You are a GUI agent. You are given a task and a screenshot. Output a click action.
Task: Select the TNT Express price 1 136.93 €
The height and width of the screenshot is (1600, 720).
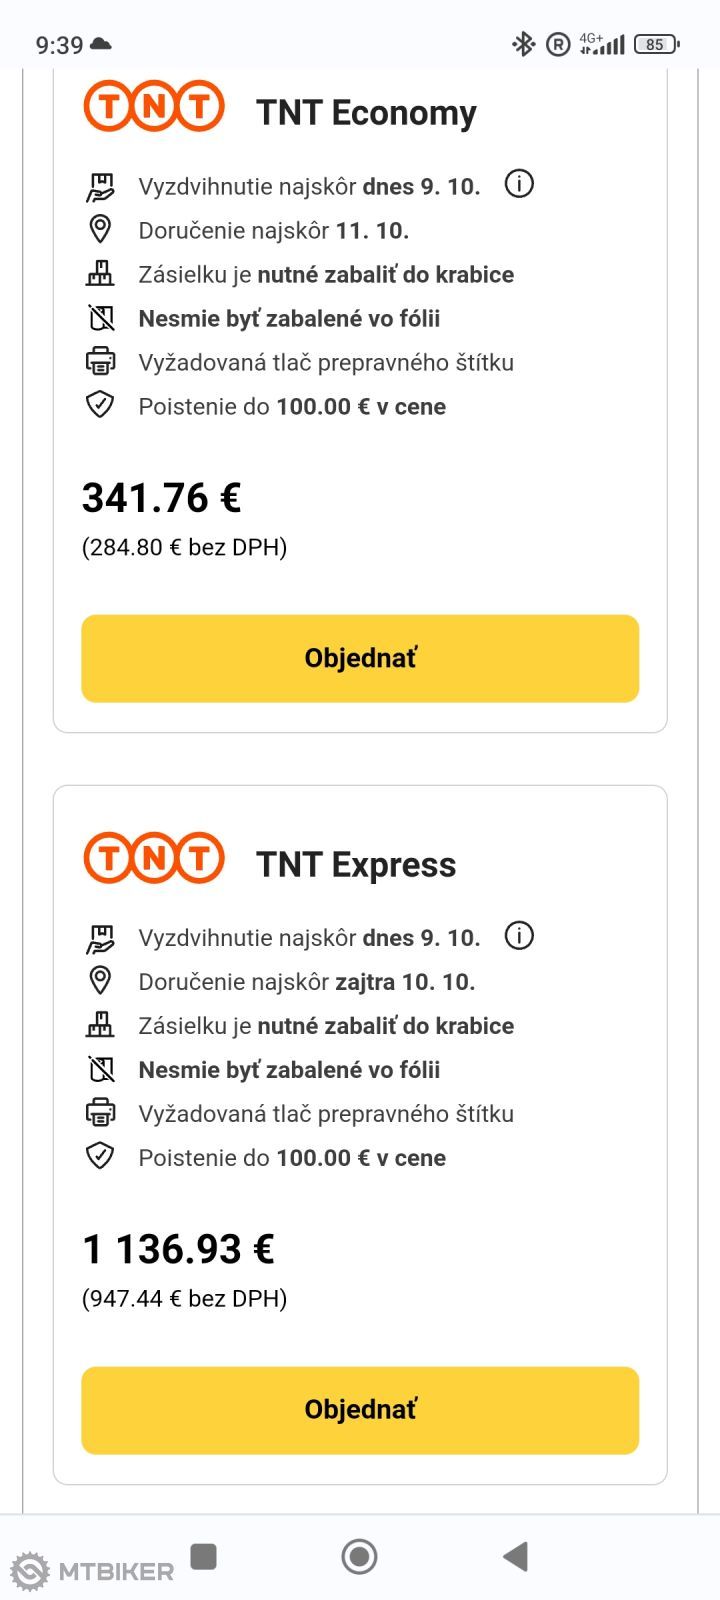coord(178,1249)
